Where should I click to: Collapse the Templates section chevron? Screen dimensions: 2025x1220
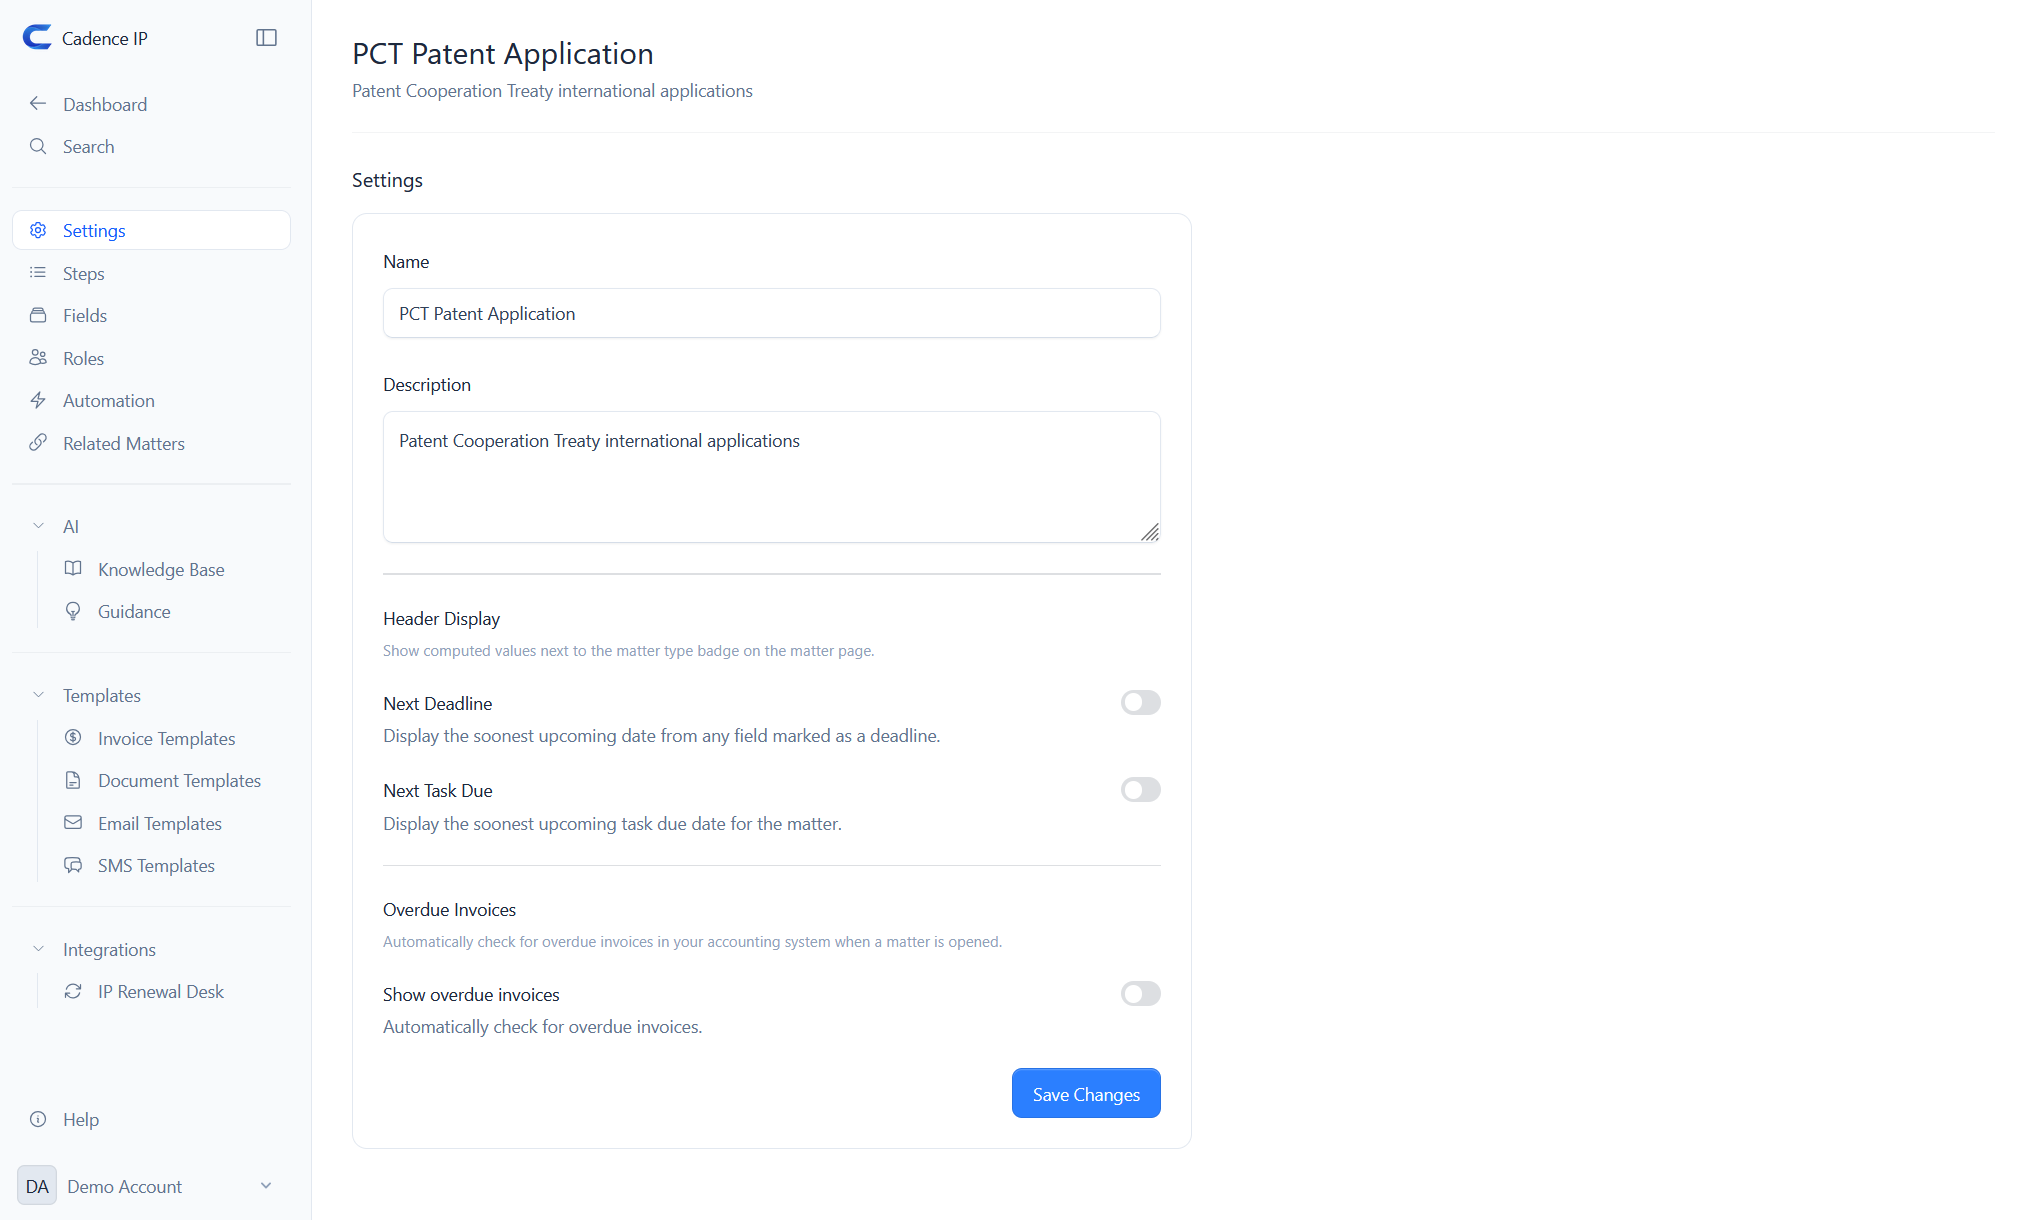[38, 695]
